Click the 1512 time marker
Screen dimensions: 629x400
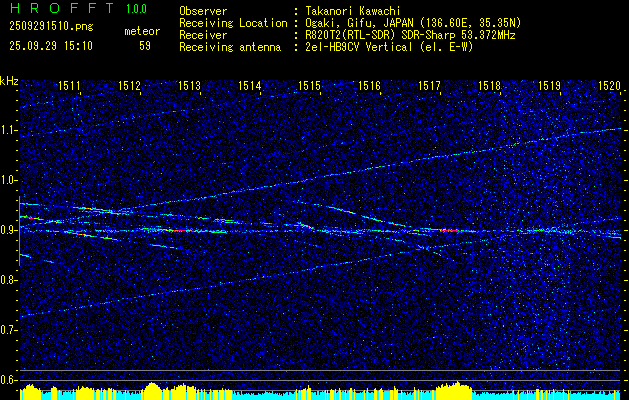130,85
